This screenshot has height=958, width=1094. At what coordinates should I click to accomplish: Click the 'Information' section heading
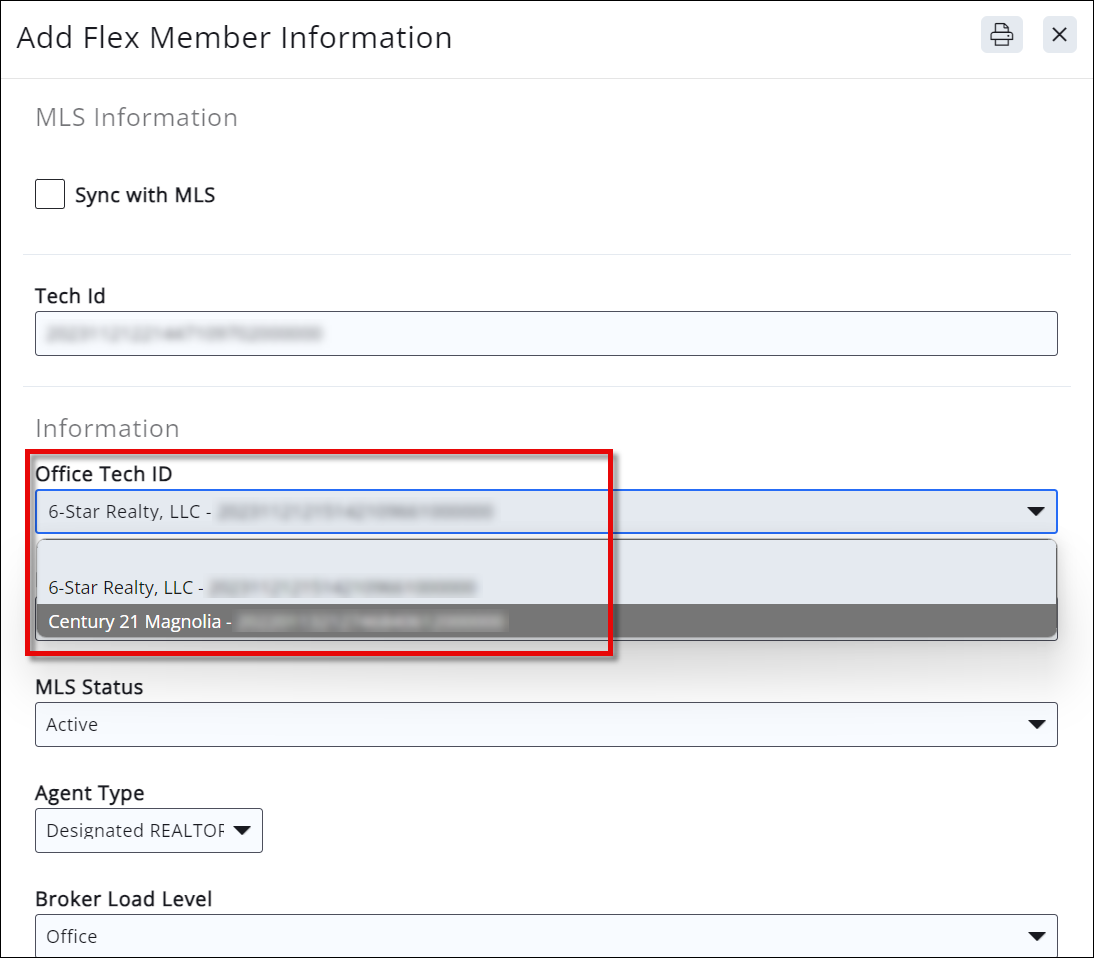pyautogui.click(x=107, y=428)
